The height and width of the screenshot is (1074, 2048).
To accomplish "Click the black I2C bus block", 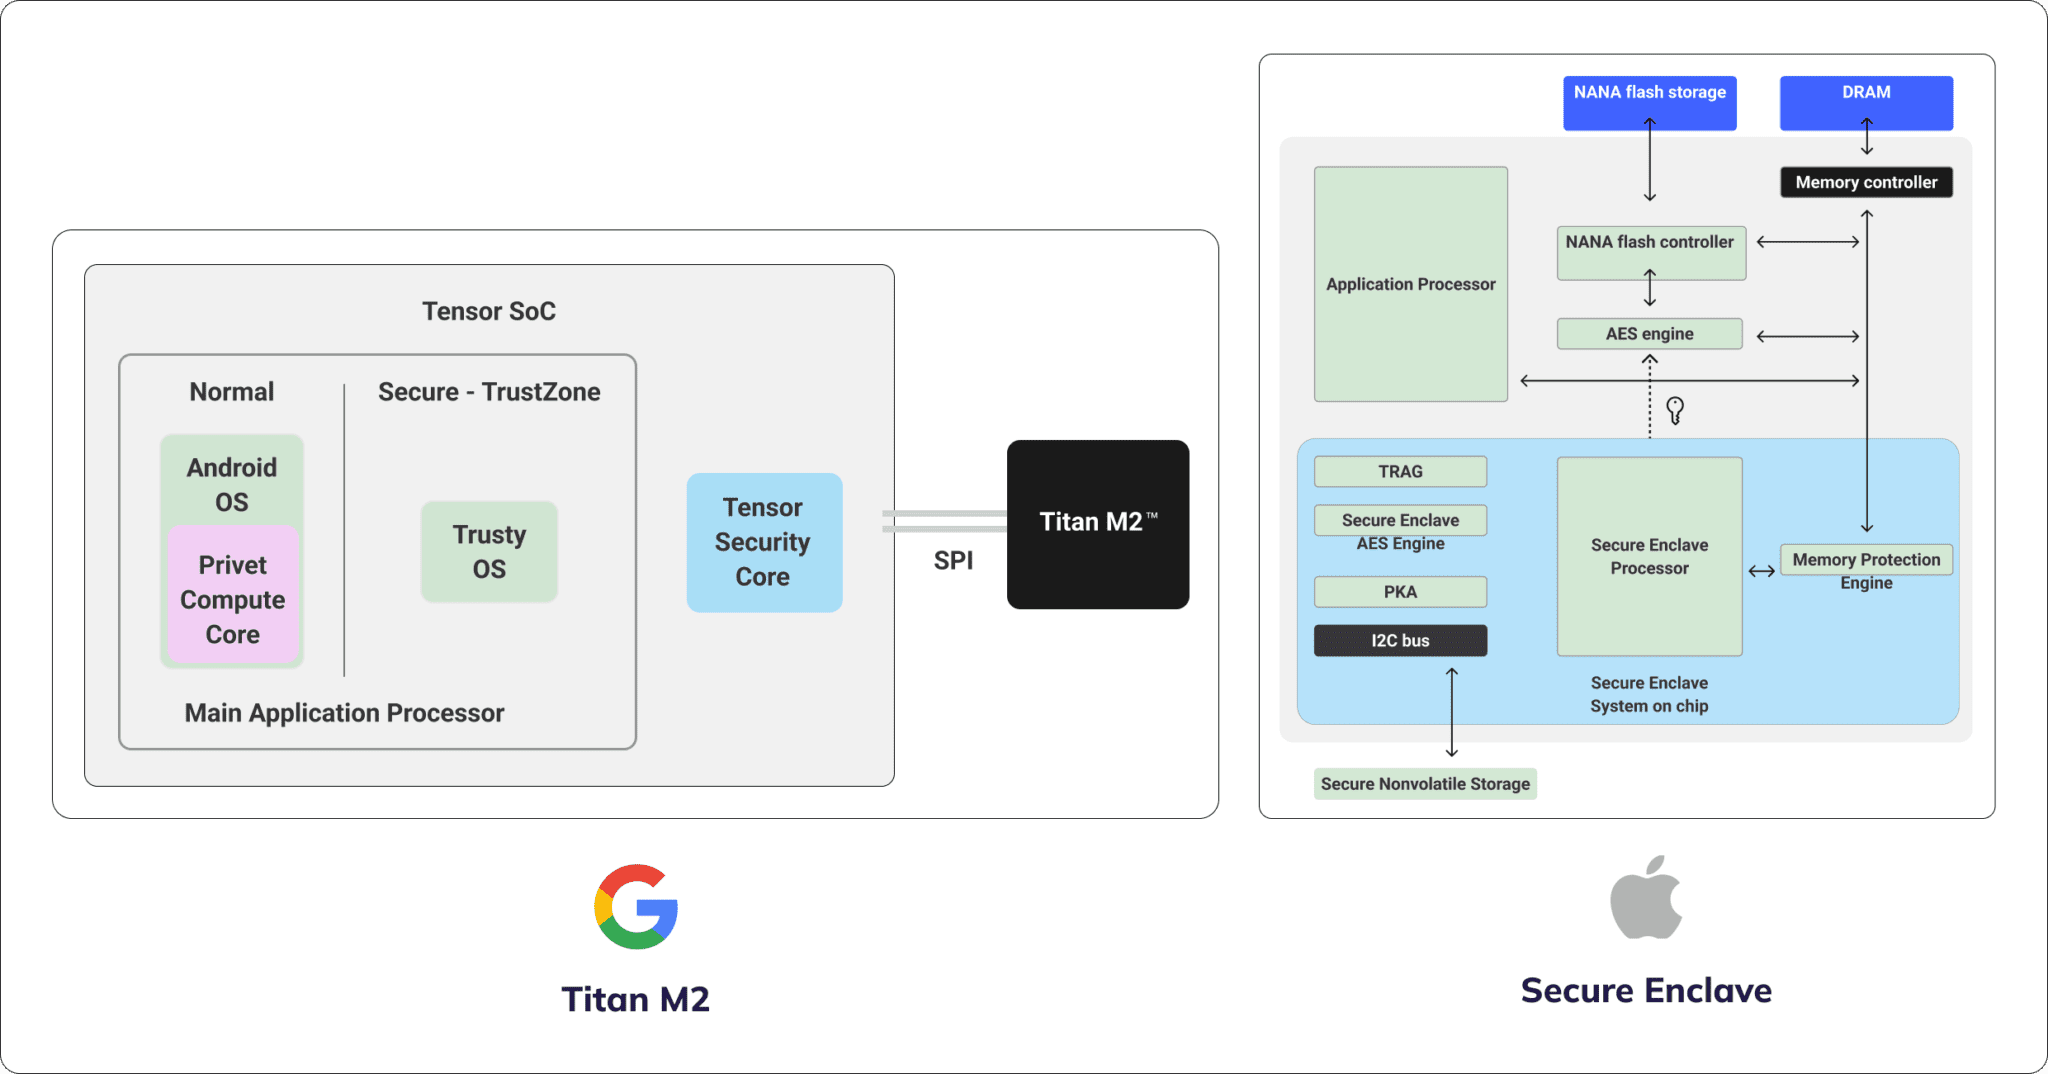I will tap(1400, 640).
